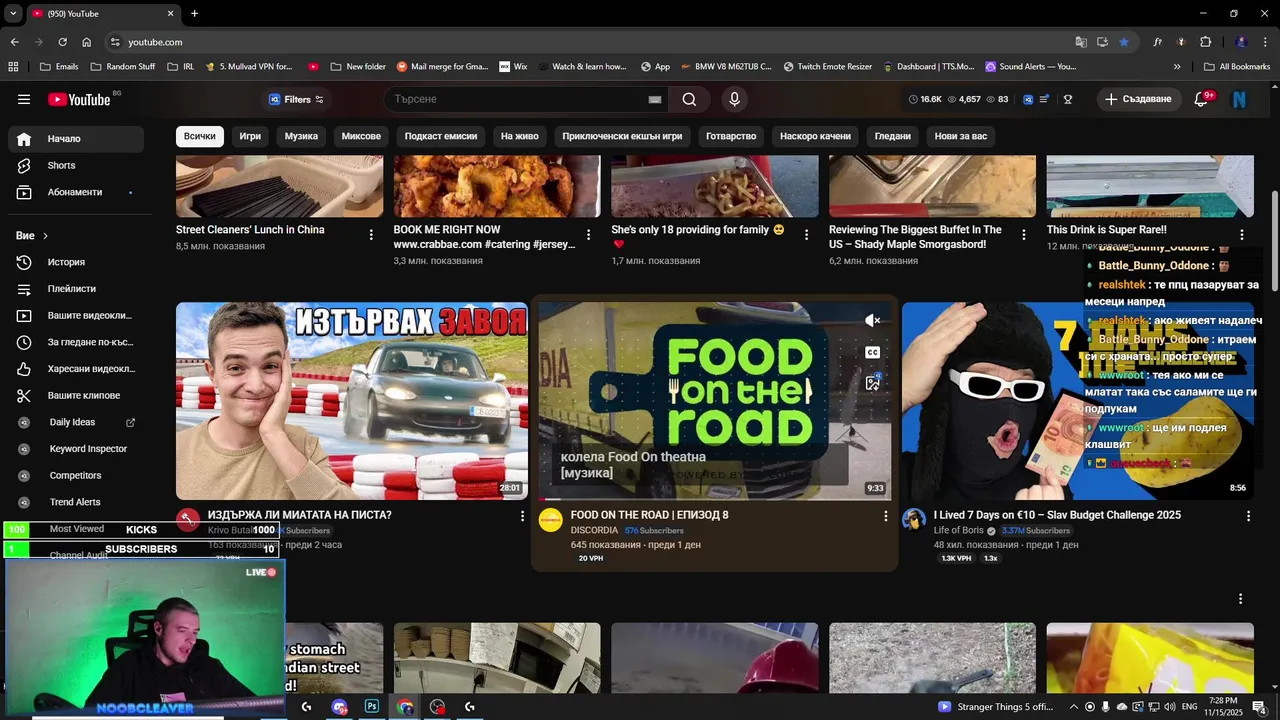This screenshot has width=1280, height=720.
Task: Open more options for Street Cleaners' Lunch video
Action: 371,235
